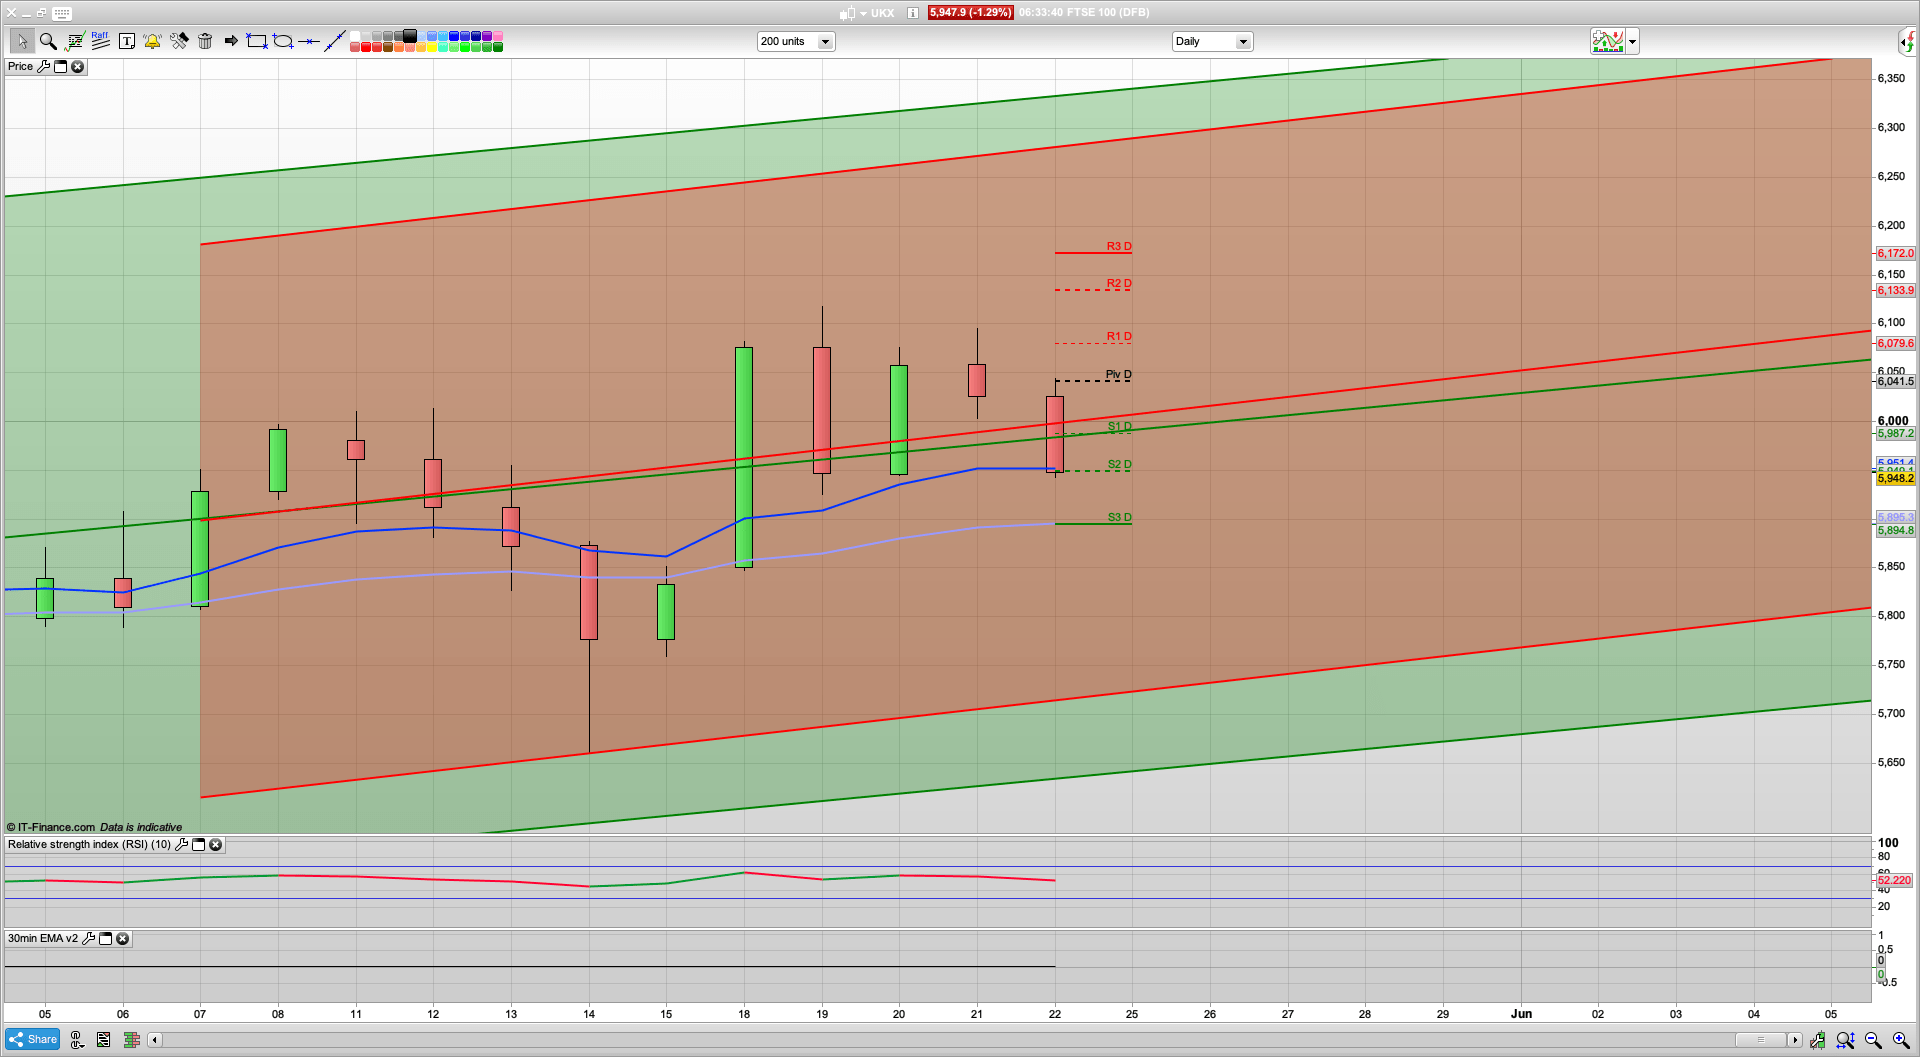This screenshot has height=1057, width=1920.
Task: Click the trash can delete tool
Action: coord(205,41)
